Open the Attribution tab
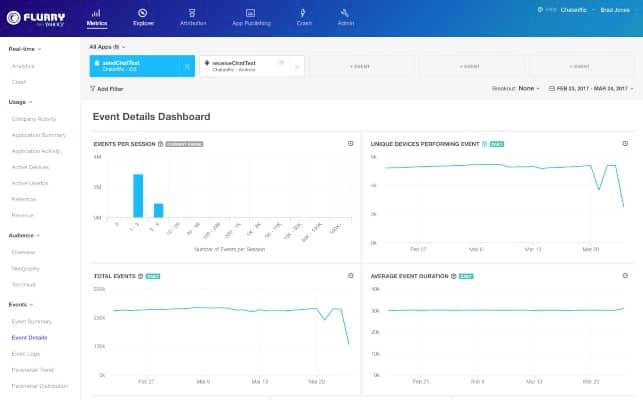 coord(193,18)
